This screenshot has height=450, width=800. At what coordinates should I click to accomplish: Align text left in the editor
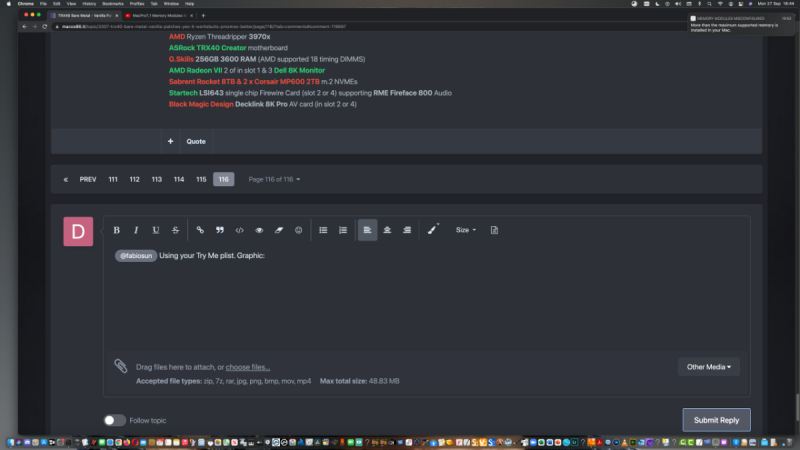[x=367, y=230]
